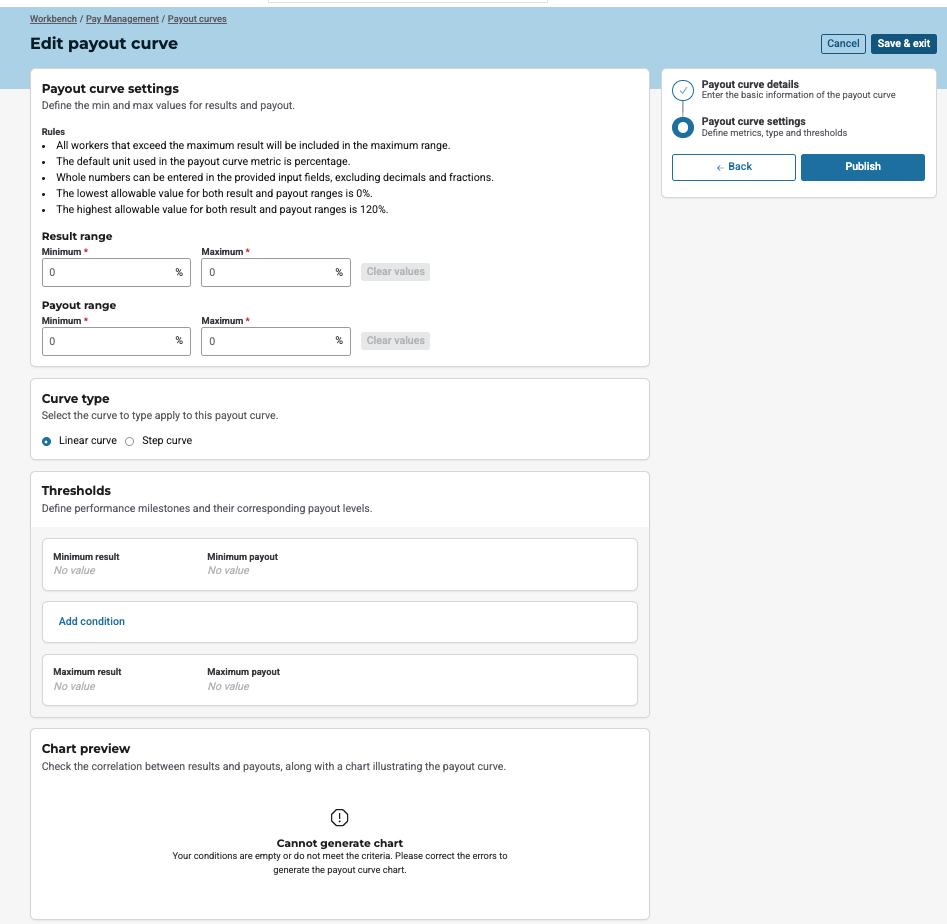The image size is (947, 924).
Task: Open the Workbench breadcrumb link
Action: click(x=53, y=19)
